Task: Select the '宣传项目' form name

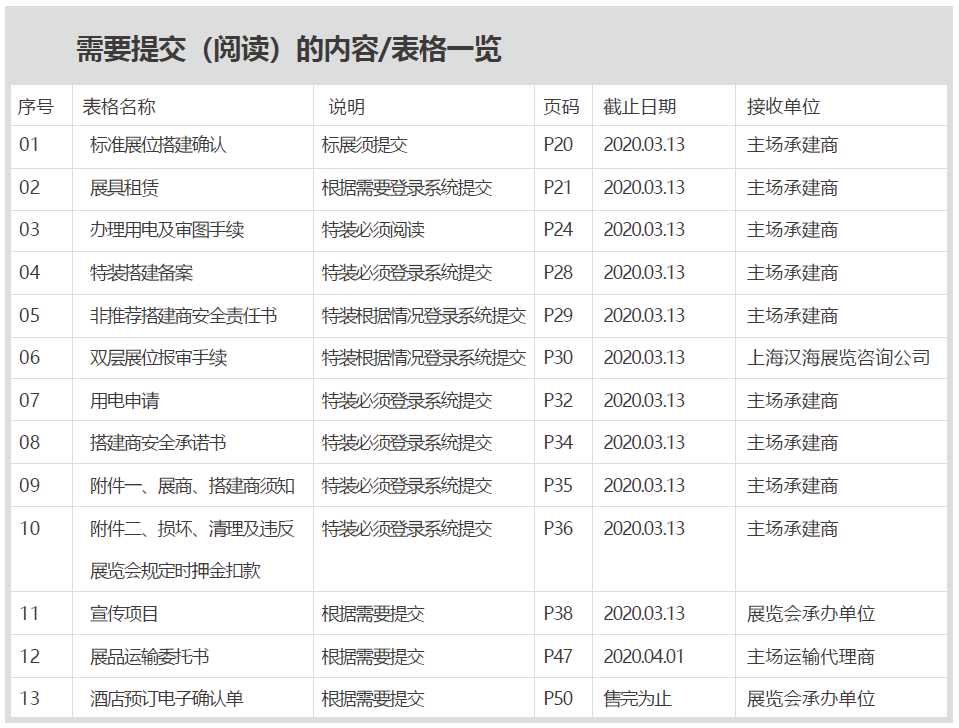Action: coord(124,614)
